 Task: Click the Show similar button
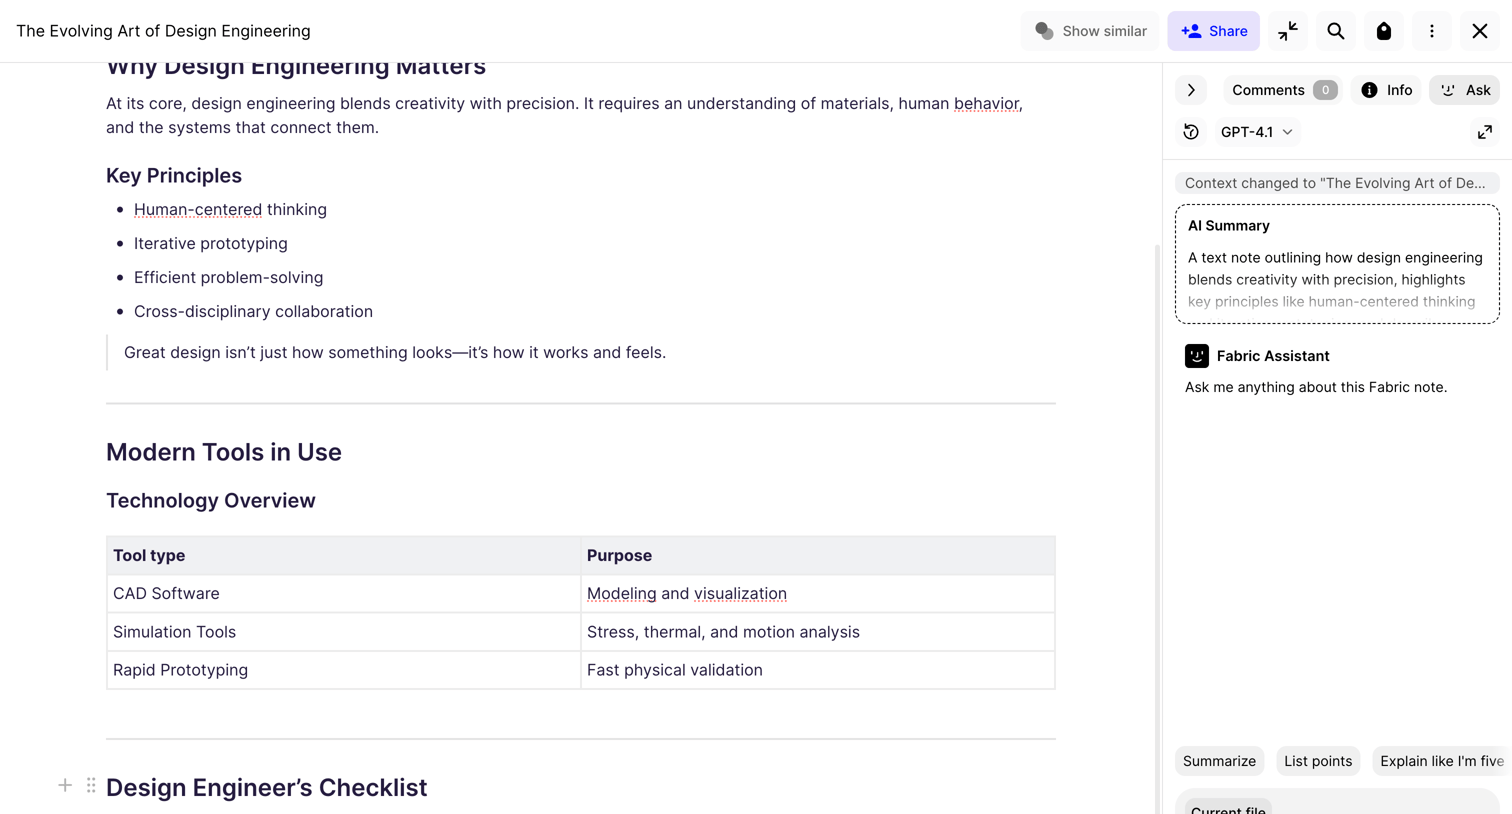[1090, 31]
